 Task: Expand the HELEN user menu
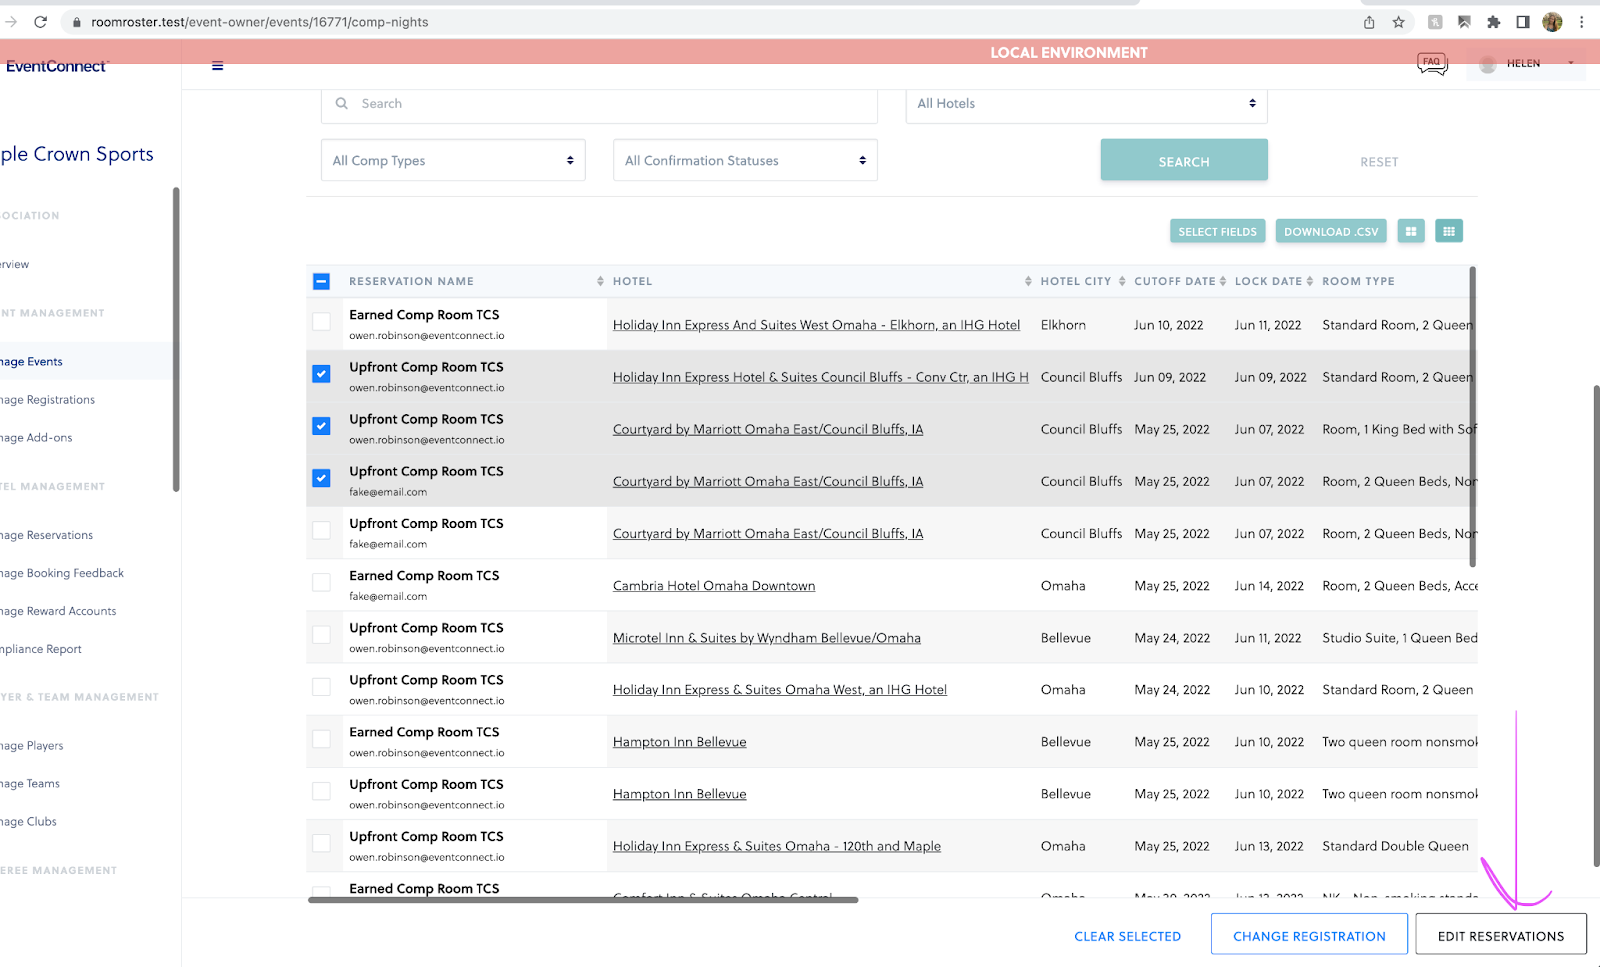coord(1525,64)
